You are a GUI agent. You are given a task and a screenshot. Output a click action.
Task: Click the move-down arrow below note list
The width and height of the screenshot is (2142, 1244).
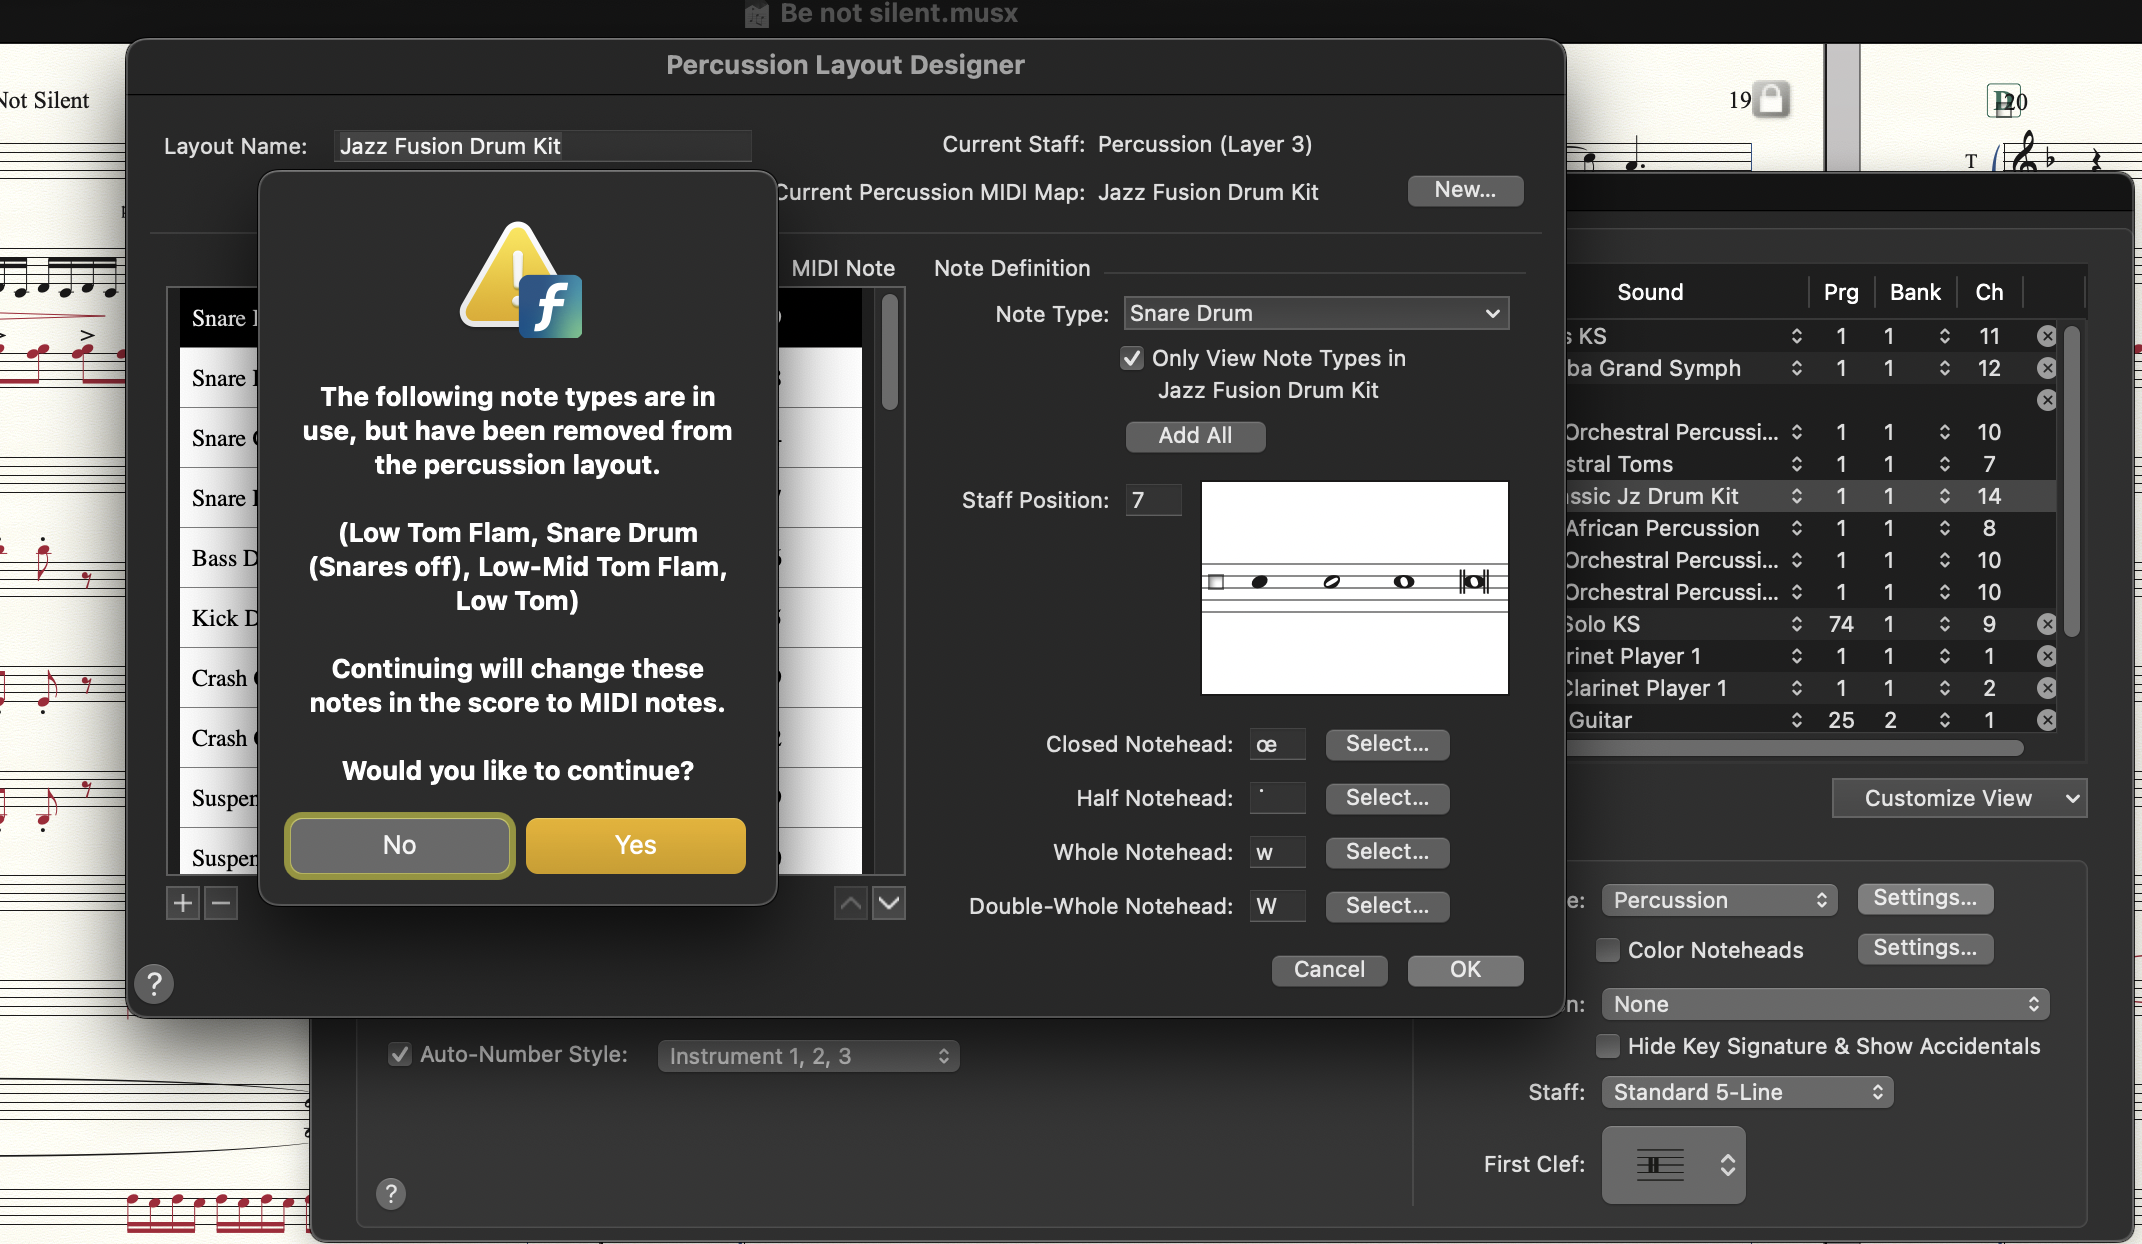[889, 904]
